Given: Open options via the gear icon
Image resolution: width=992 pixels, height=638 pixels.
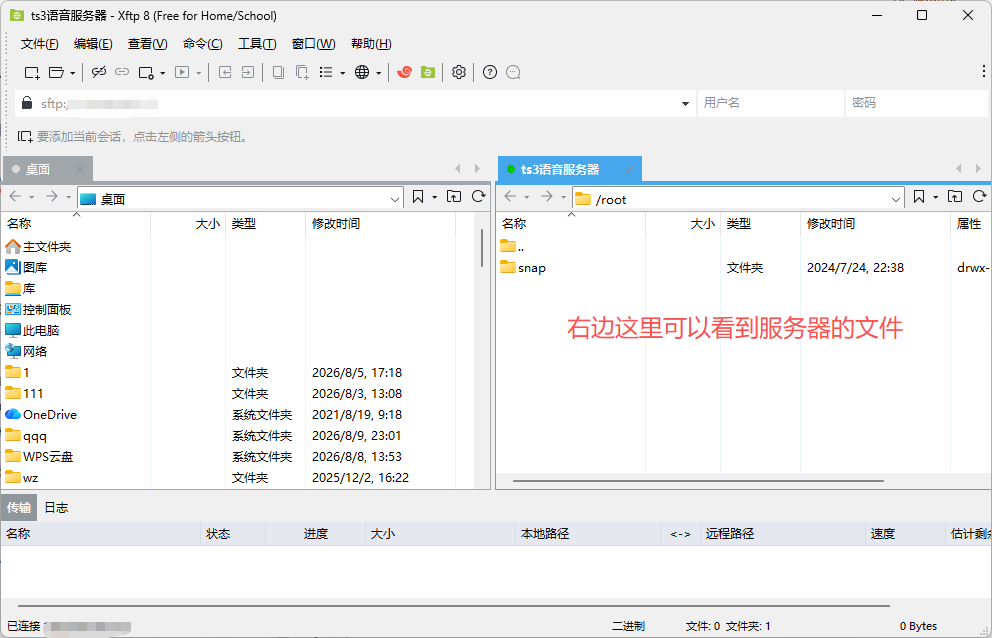Looking at the screenshot, I should pyautogui.click(x=459, y=72).
